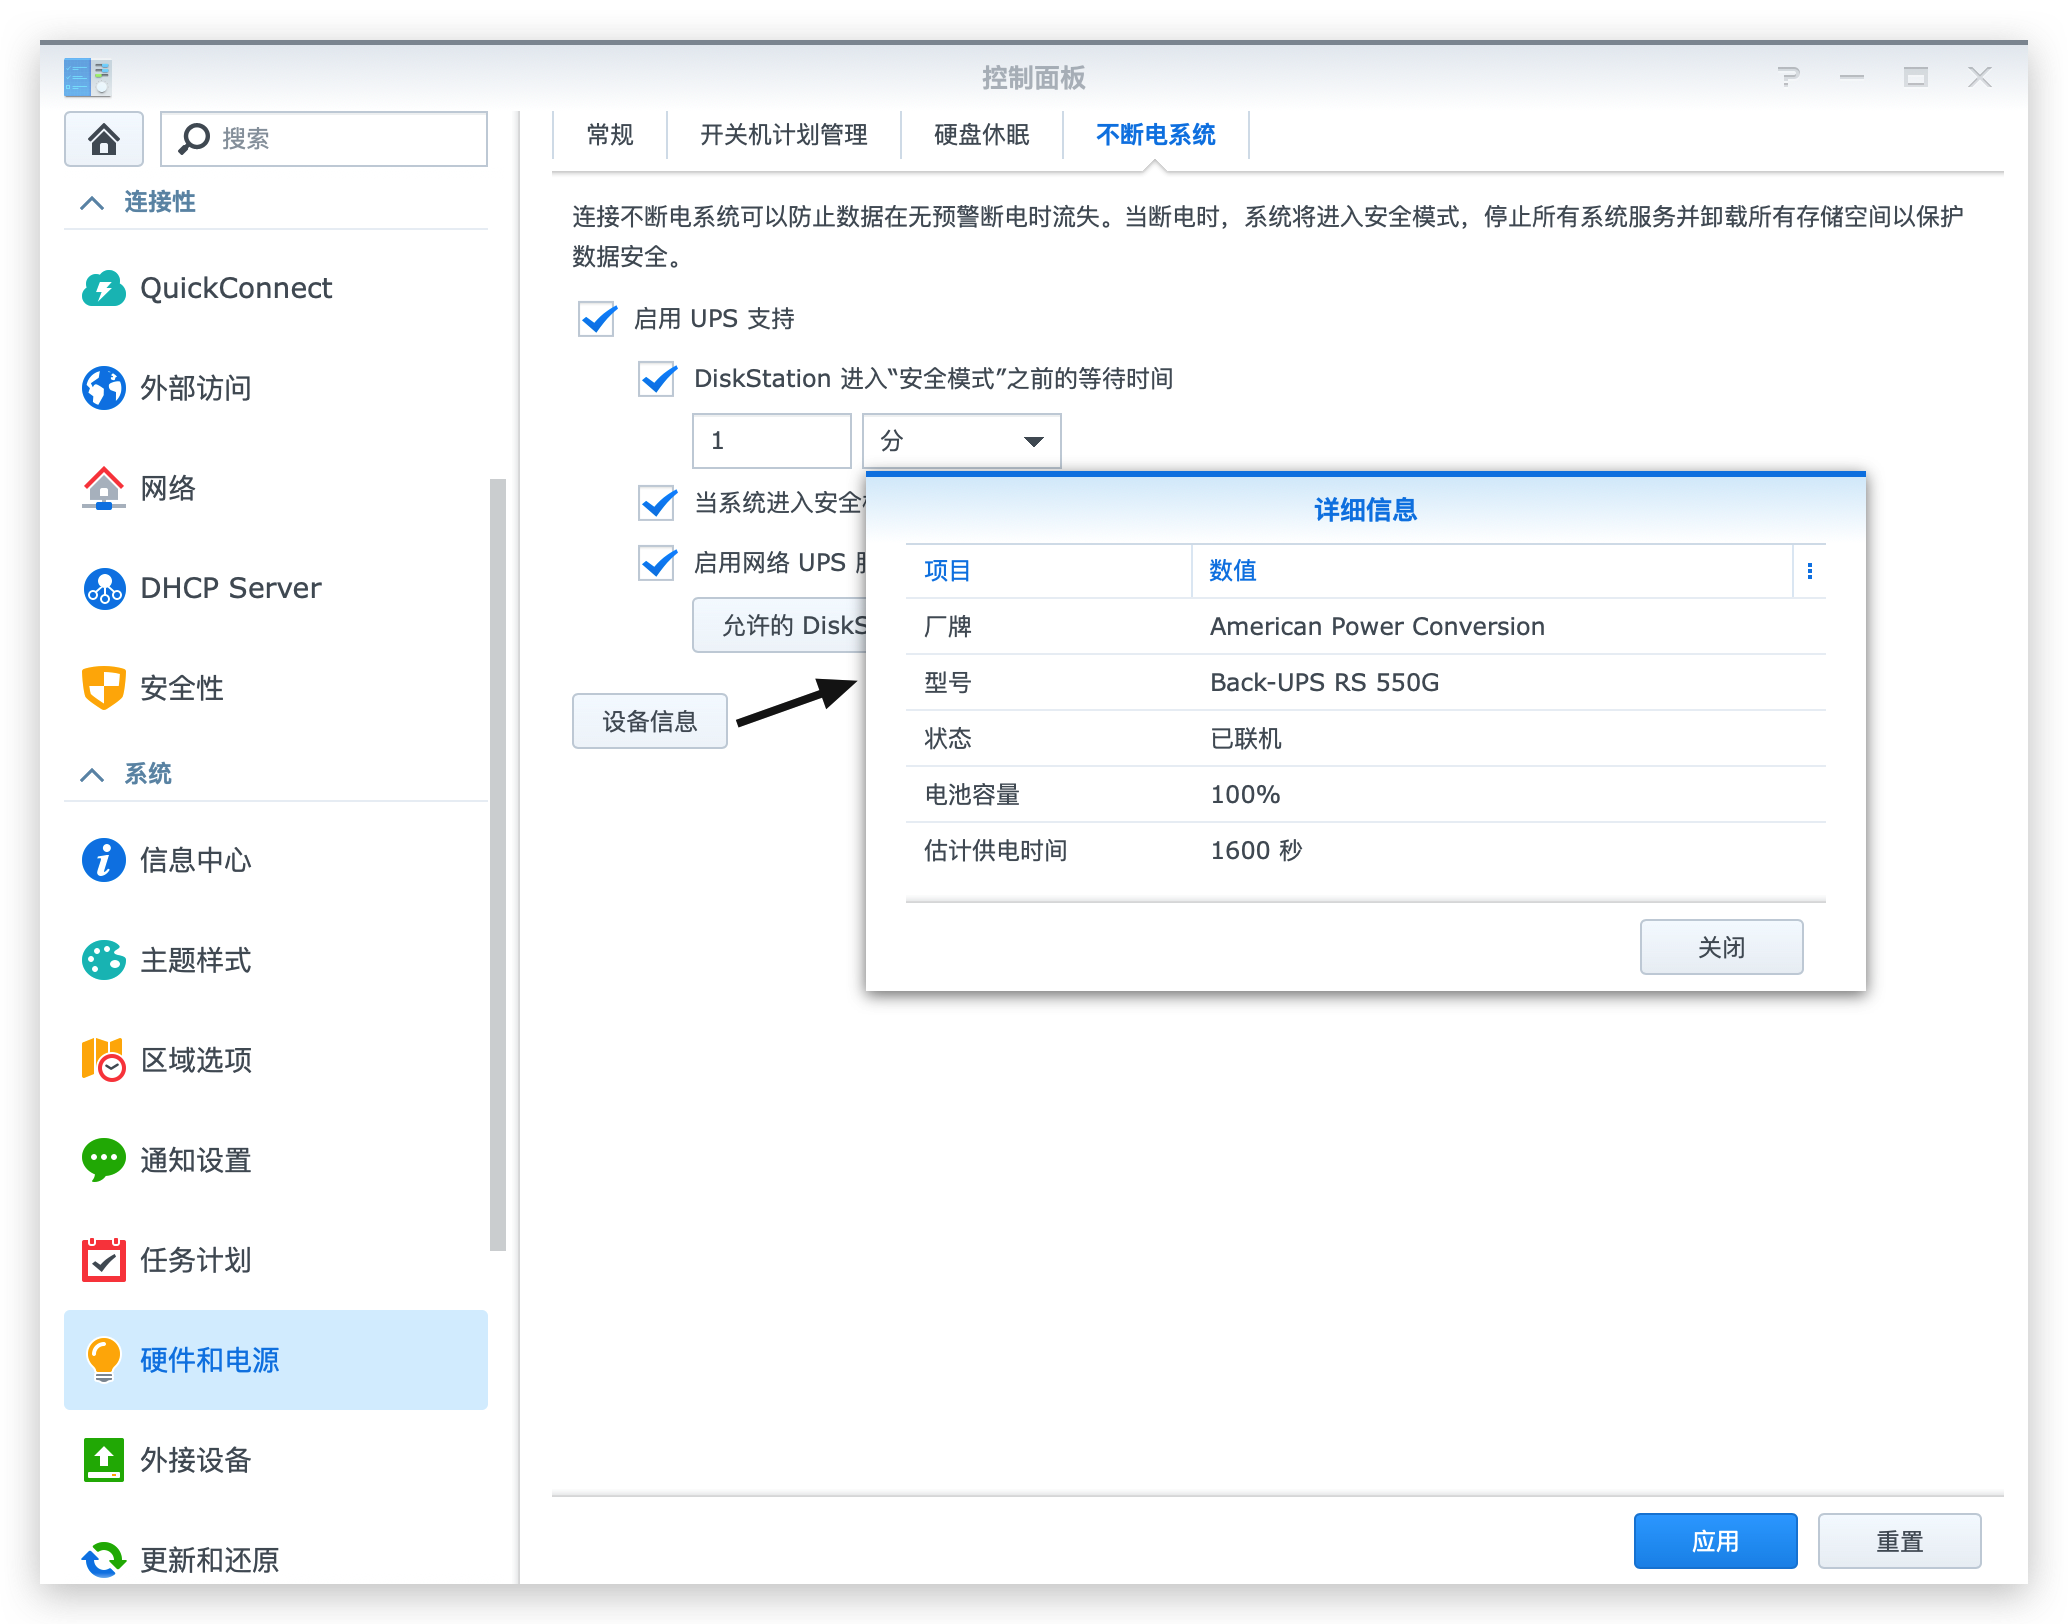
Task: Click the column options three-dot icon
Action: click(1809, 571)
